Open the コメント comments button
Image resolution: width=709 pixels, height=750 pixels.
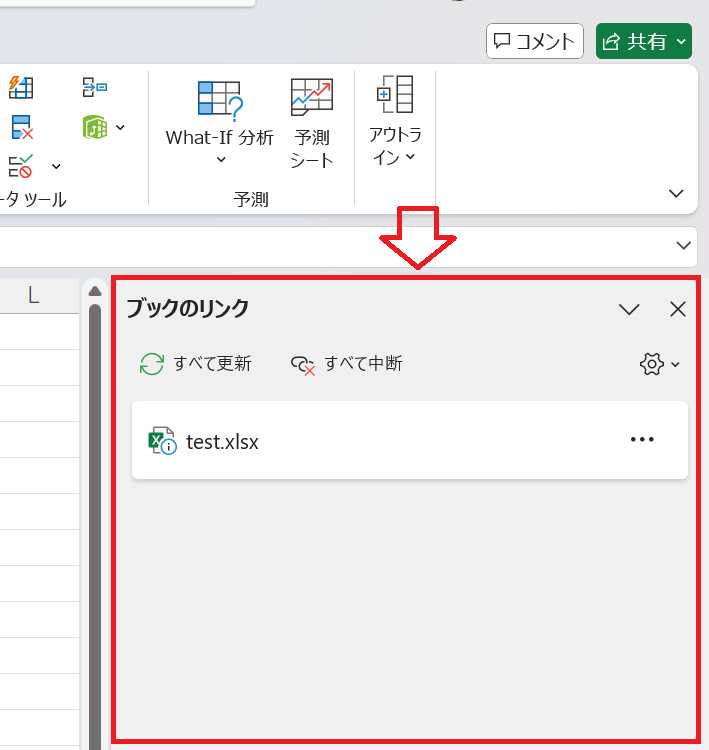pos(534,41)
